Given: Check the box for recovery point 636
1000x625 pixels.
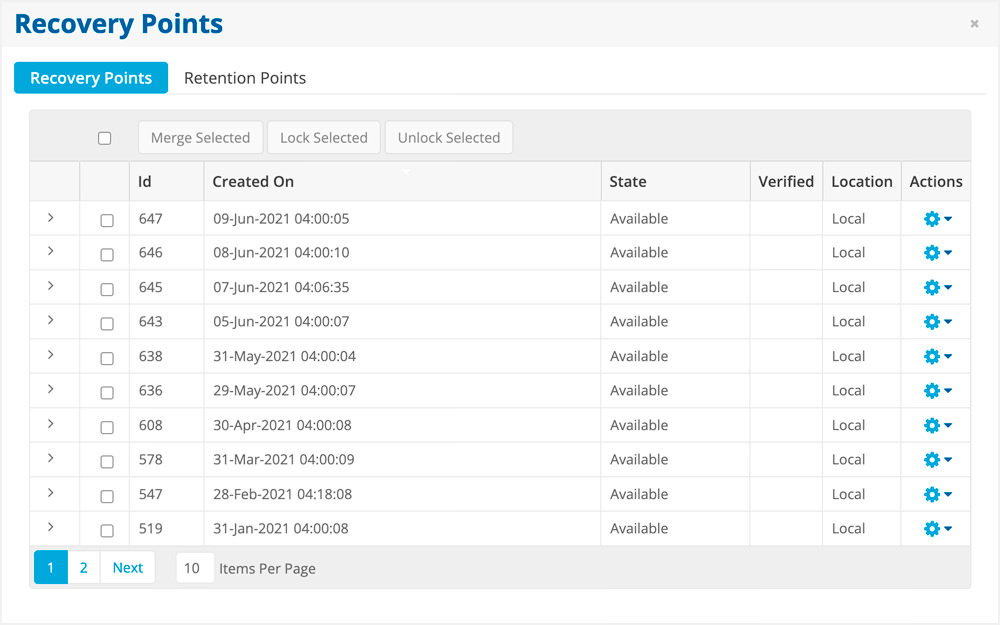Looking at the screenshot, I should (107, 393).
